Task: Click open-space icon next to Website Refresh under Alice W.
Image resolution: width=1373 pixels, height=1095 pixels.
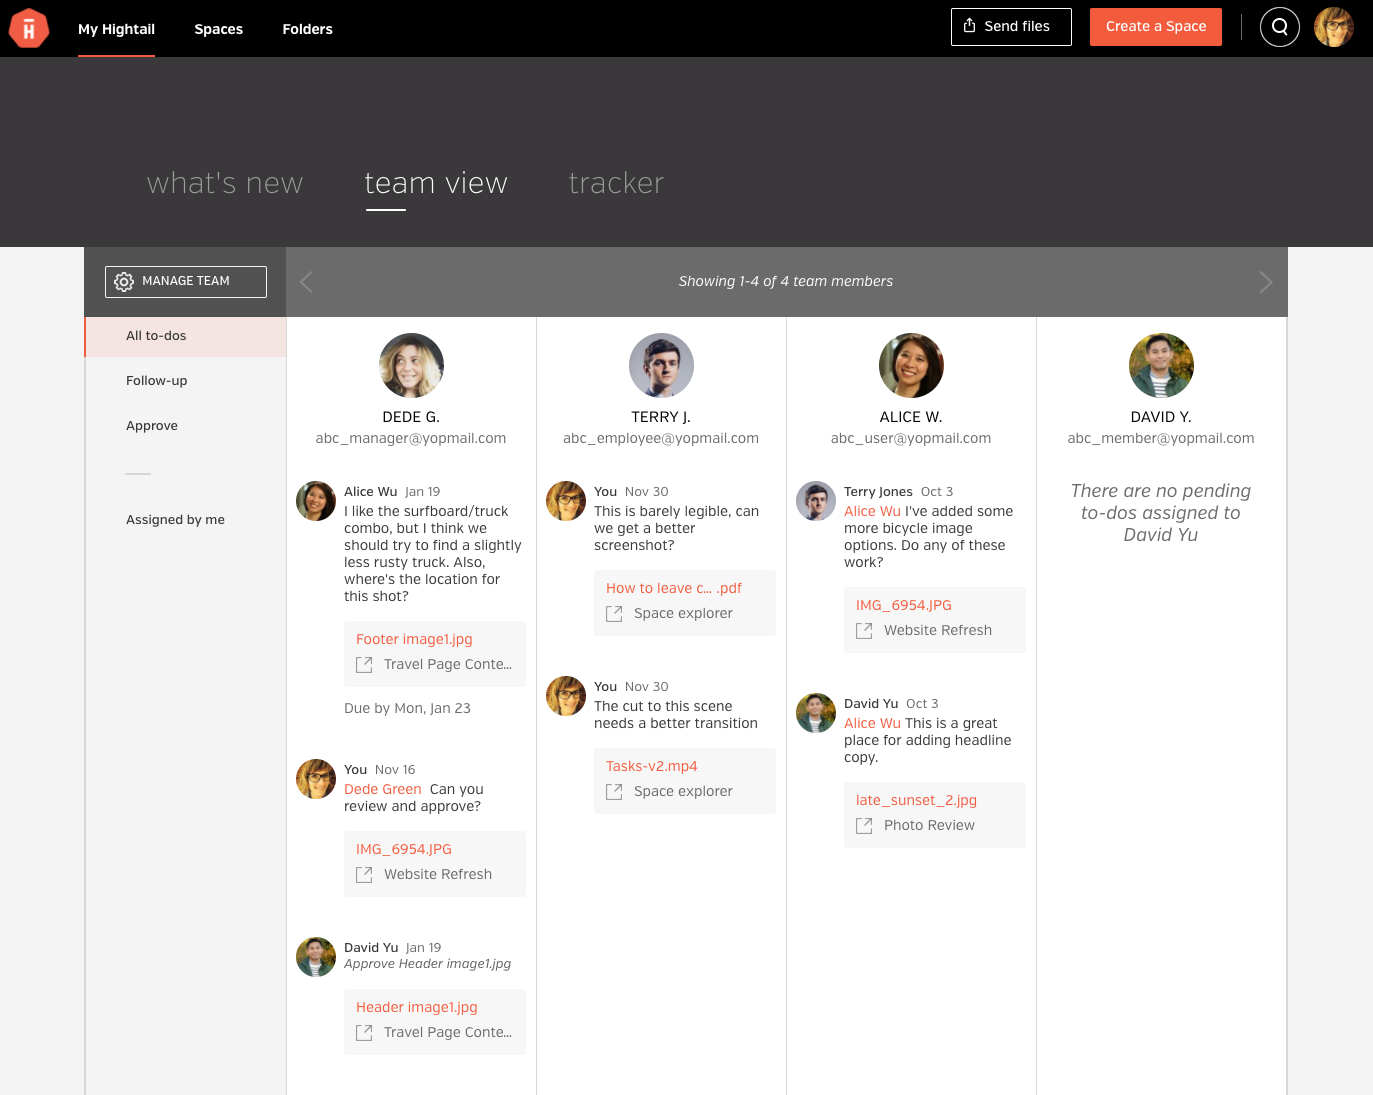Action: [x=864, y=631]
